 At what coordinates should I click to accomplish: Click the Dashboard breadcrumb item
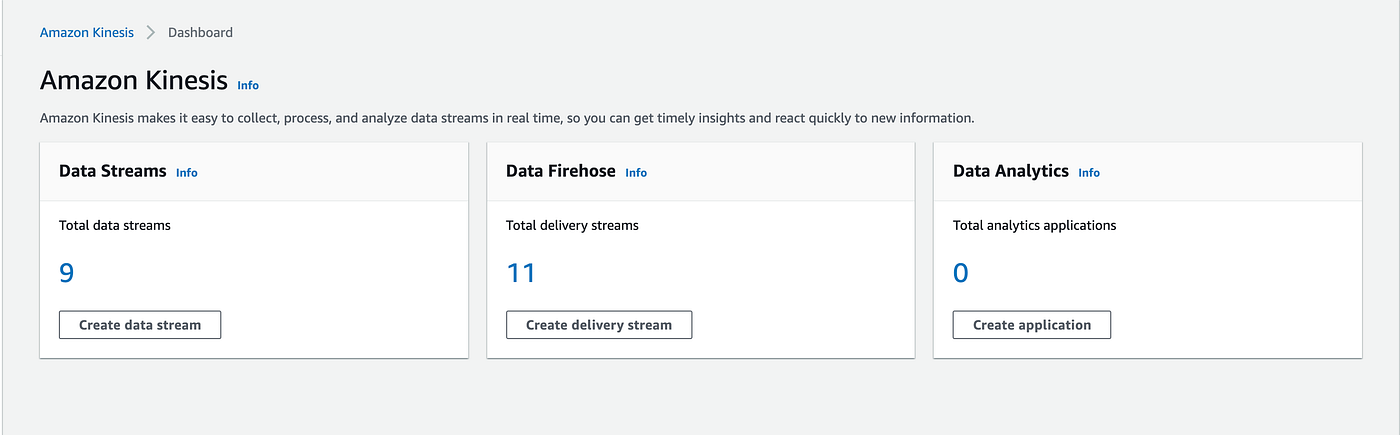tap(200, 33)
